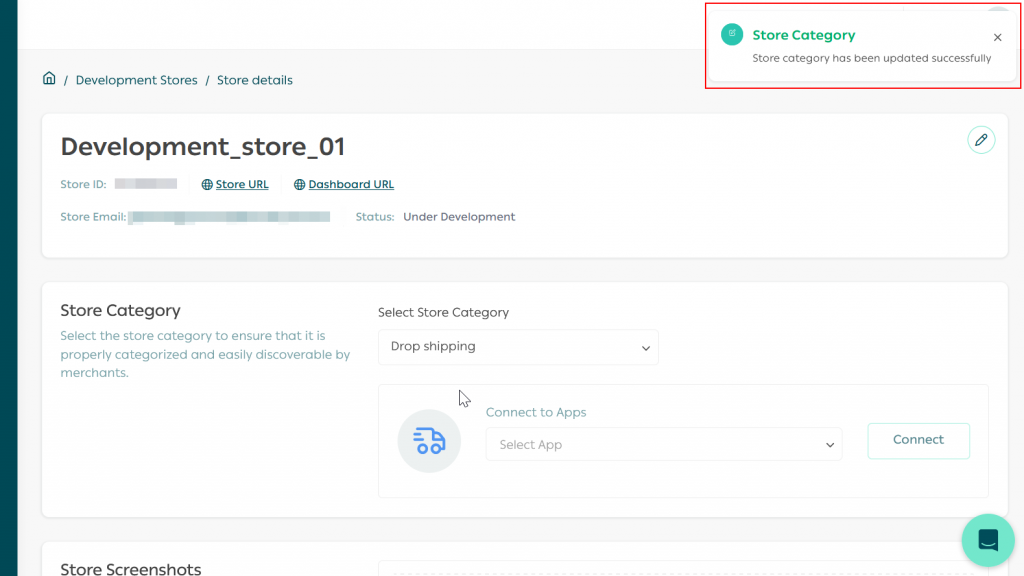Image resolution: width=1024 pixels, height=576 pixels.
Task: Click the notification success message text
Action: 872,58
